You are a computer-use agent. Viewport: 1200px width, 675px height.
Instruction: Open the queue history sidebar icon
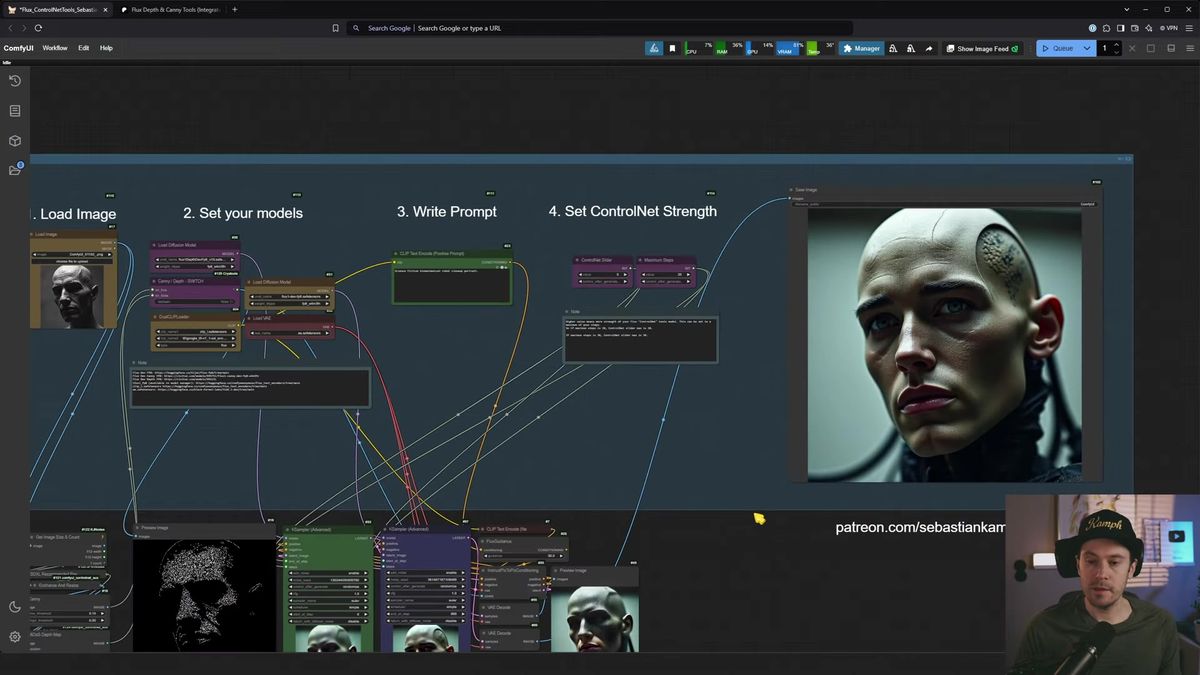[x=15, y=81]
